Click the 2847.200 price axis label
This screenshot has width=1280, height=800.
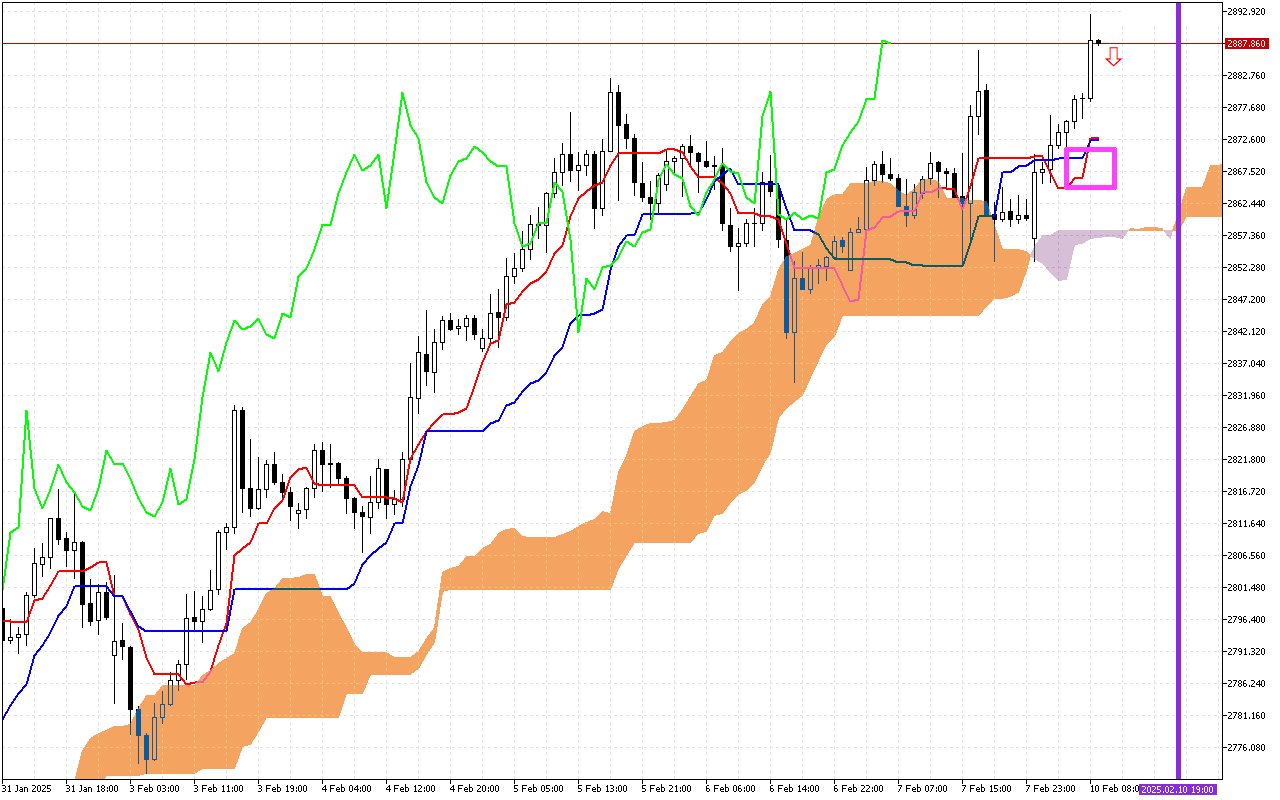tap(1245, 299)
